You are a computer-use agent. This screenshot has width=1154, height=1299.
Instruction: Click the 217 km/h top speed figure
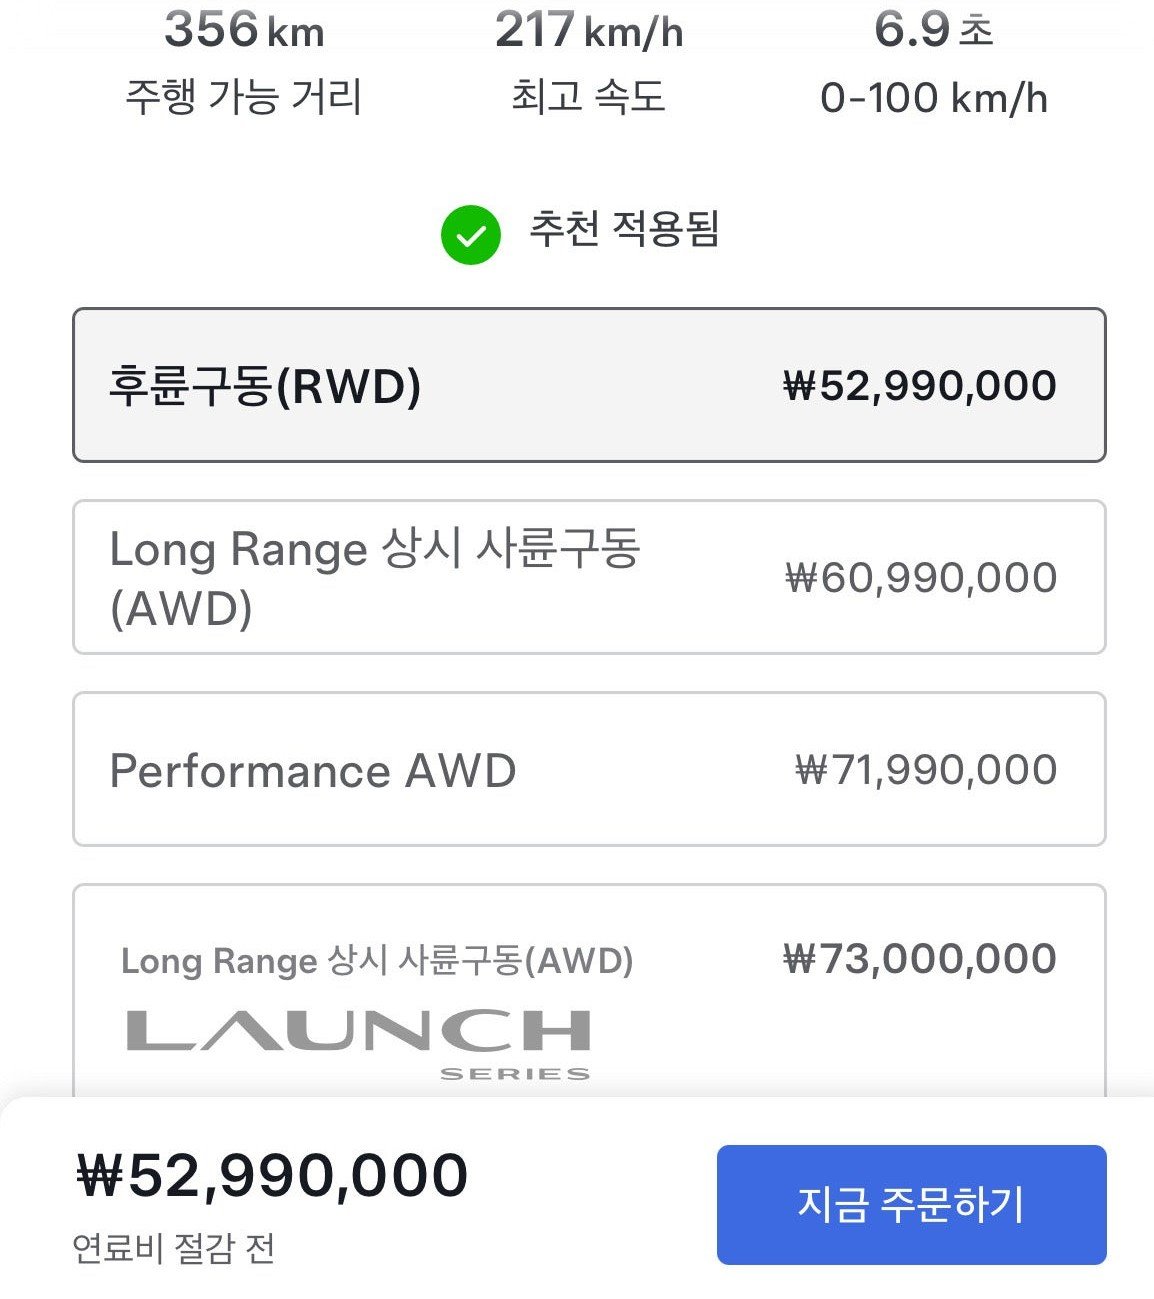click(x=588, y=30)
